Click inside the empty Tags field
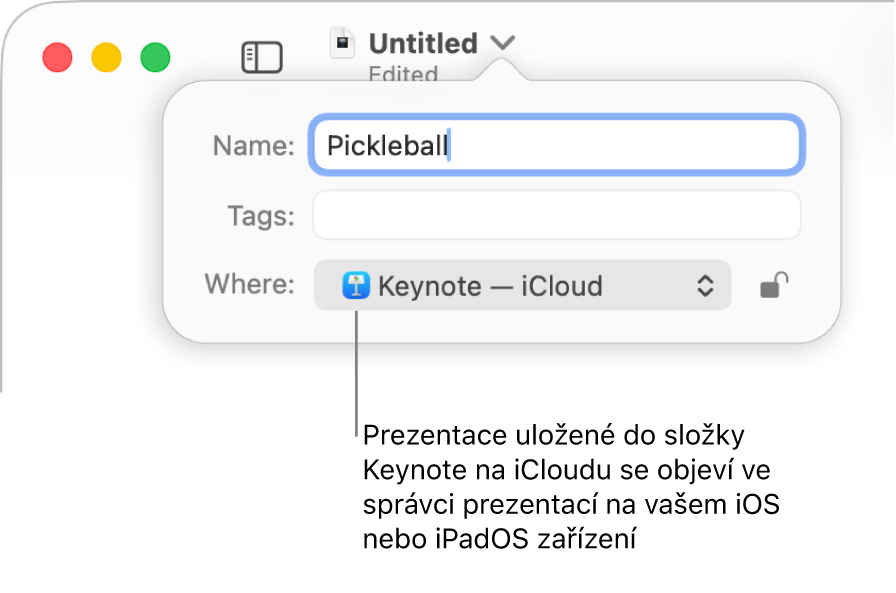This screenshot has height=593, width=896. [556, 215]
